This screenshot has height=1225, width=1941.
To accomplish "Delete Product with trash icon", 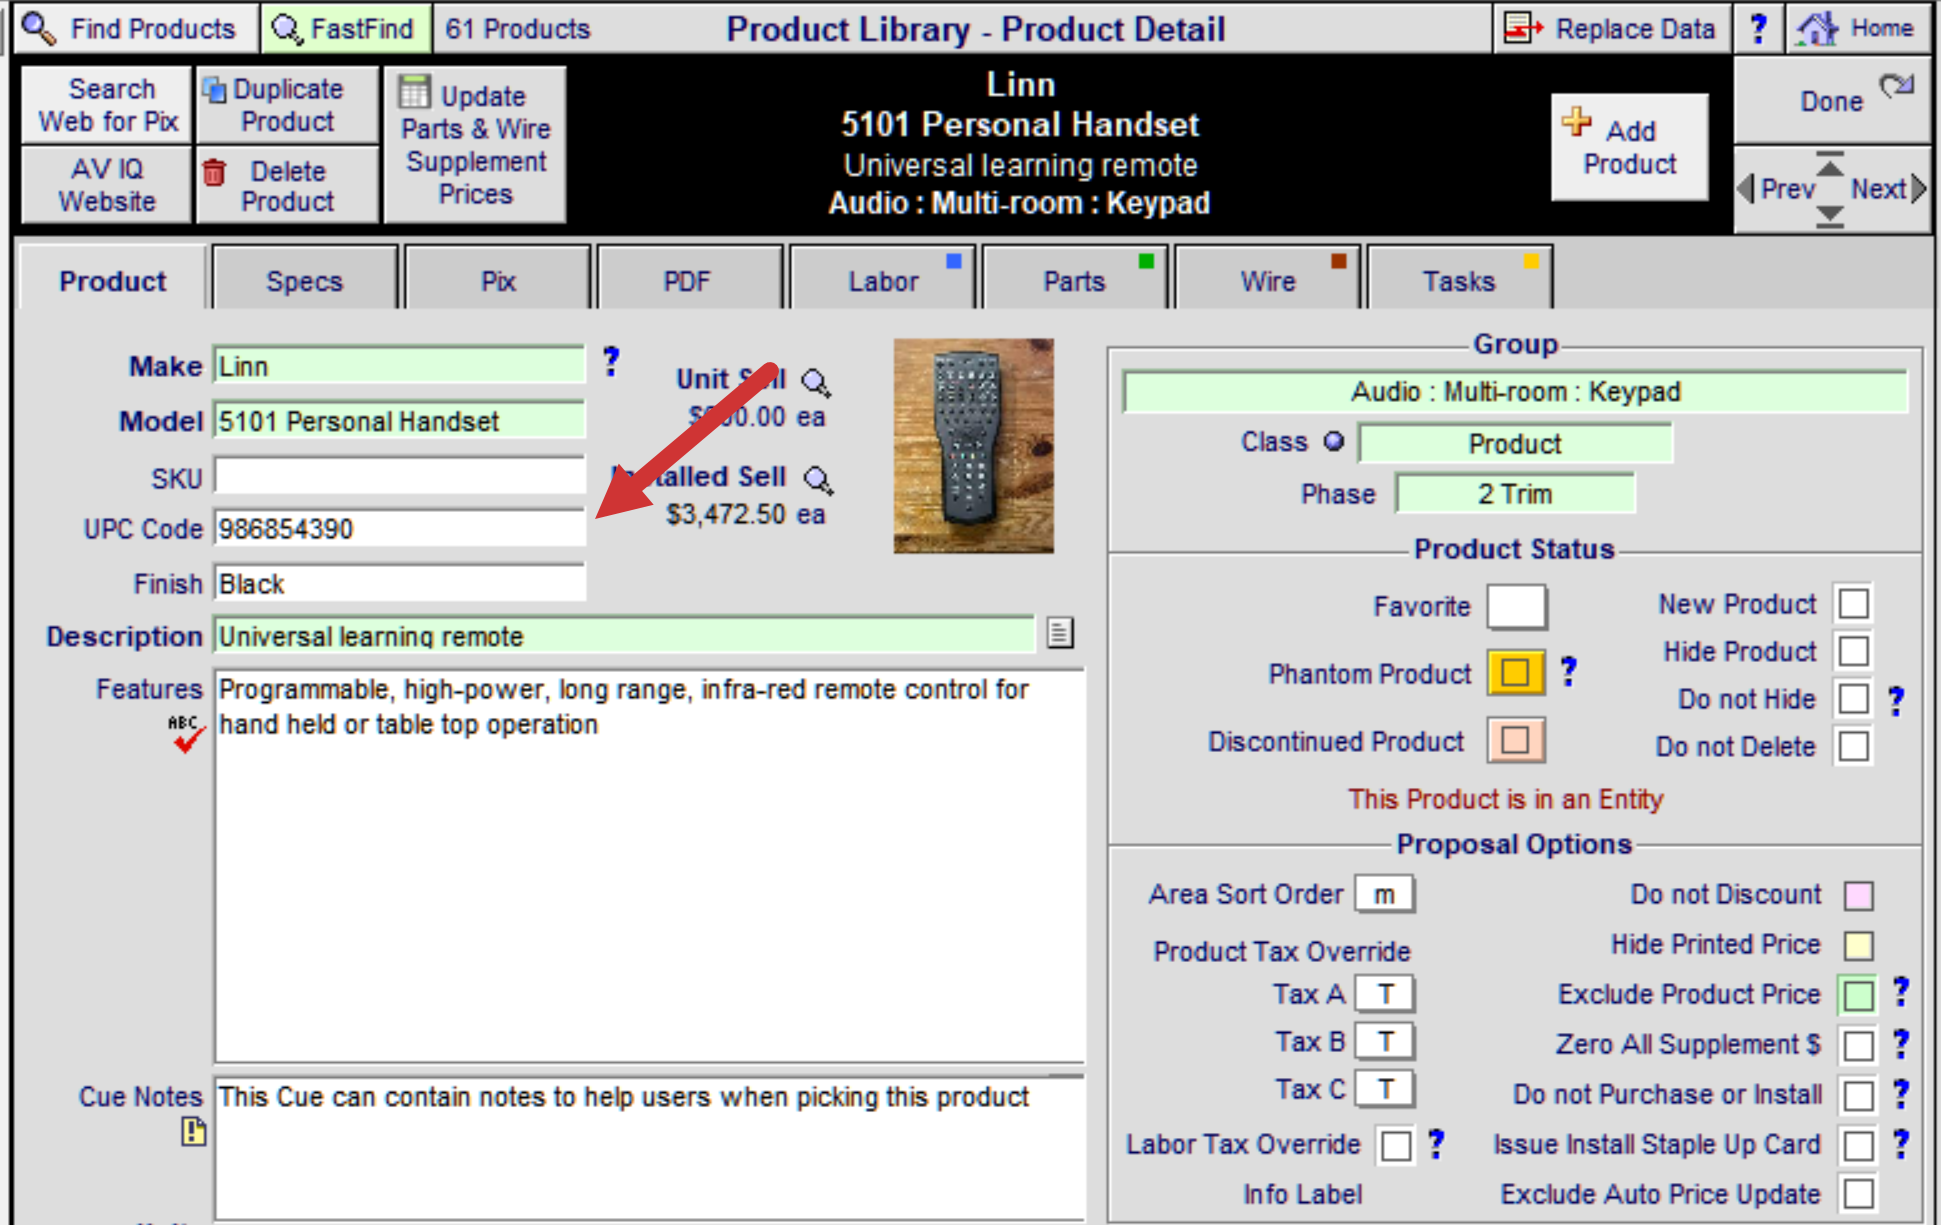I will pyautogui.click(x=288, y=185).
